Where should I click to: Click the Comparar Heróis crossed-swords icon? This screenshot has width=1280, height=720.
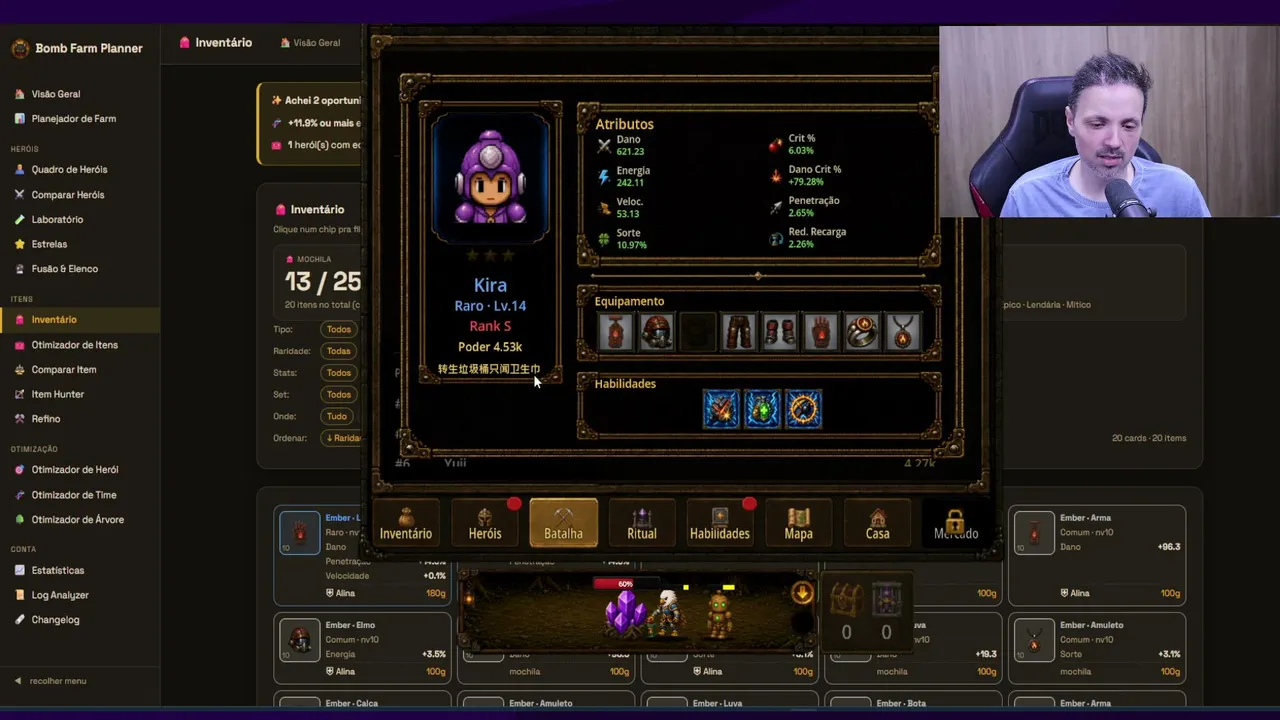tap(20, 195)
